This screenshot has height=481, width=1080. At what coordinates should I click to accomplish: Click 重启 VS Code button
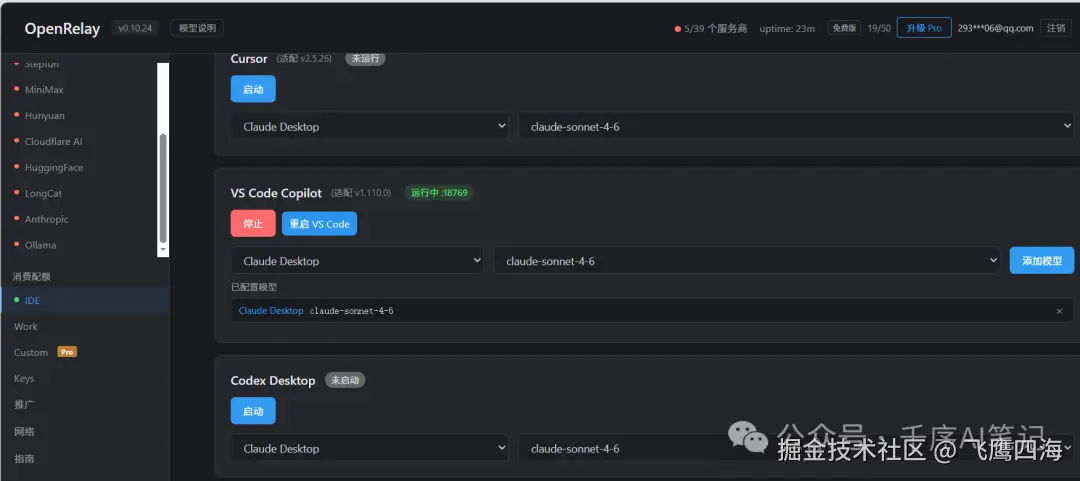pos(320,223)
